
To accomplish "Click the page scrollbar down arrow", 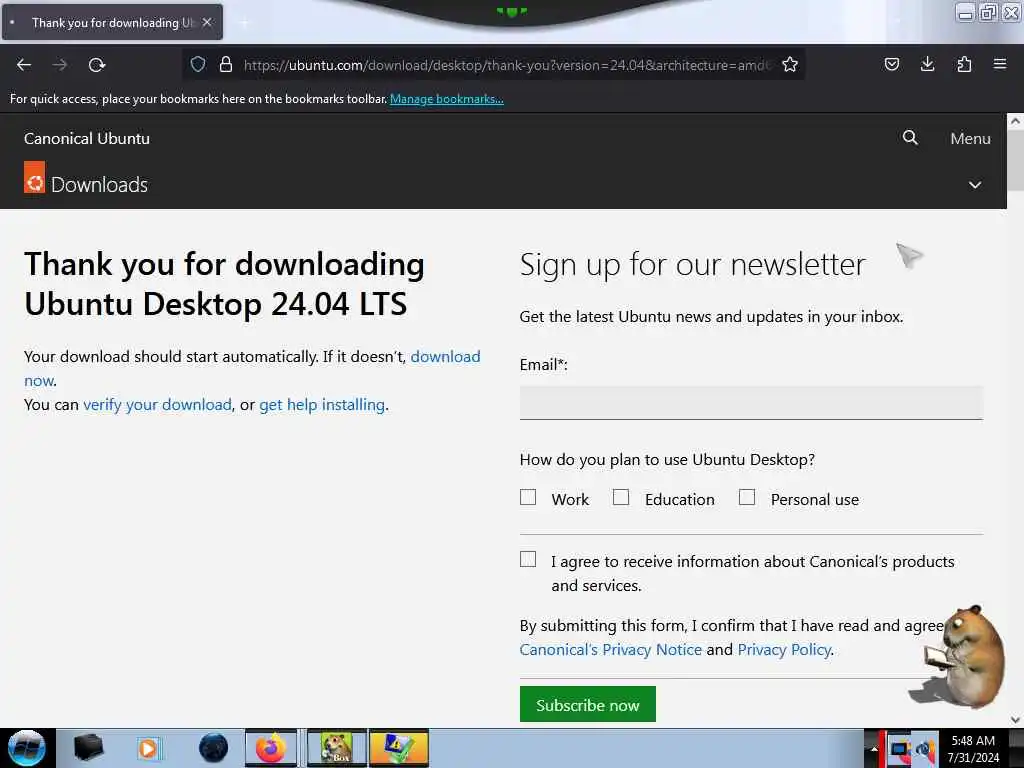I will (x=1015, y=720).
